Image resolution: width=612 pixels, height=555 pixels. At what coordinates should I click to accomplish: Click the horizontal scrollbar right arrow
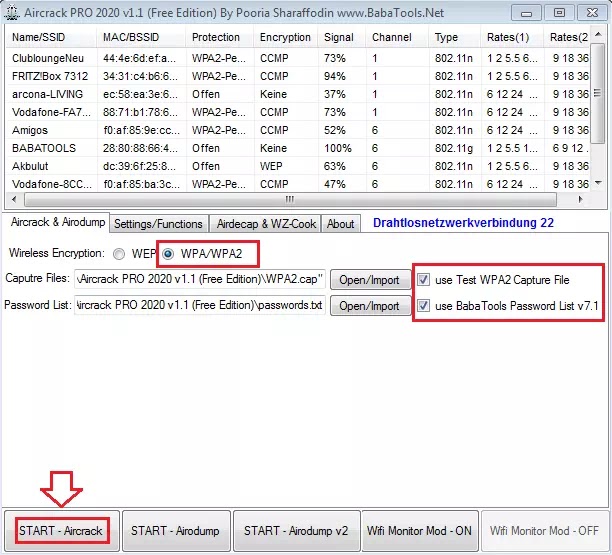coord(580,199)
